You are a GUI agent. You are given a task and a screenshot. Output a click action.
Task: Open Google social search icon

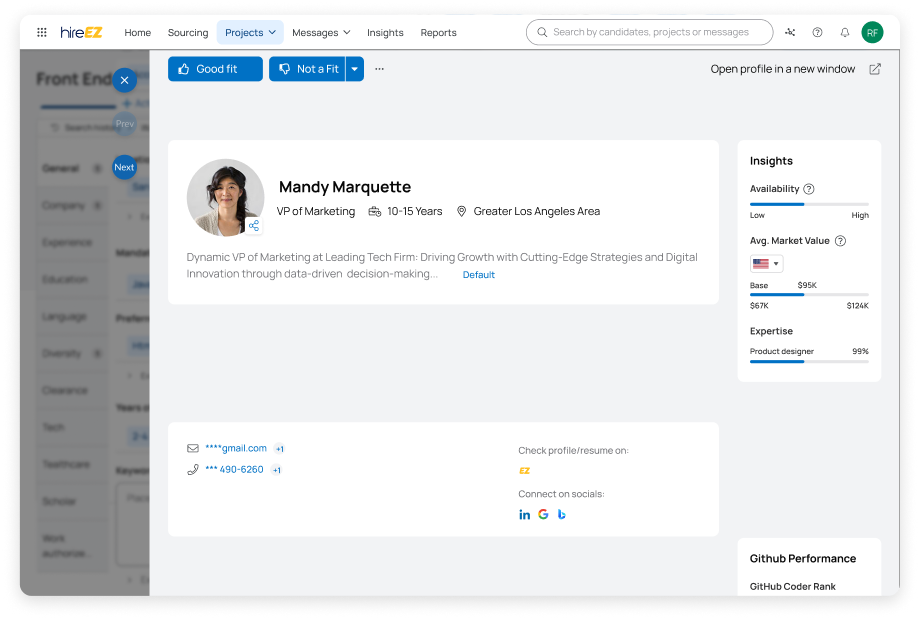pos(543,514)
